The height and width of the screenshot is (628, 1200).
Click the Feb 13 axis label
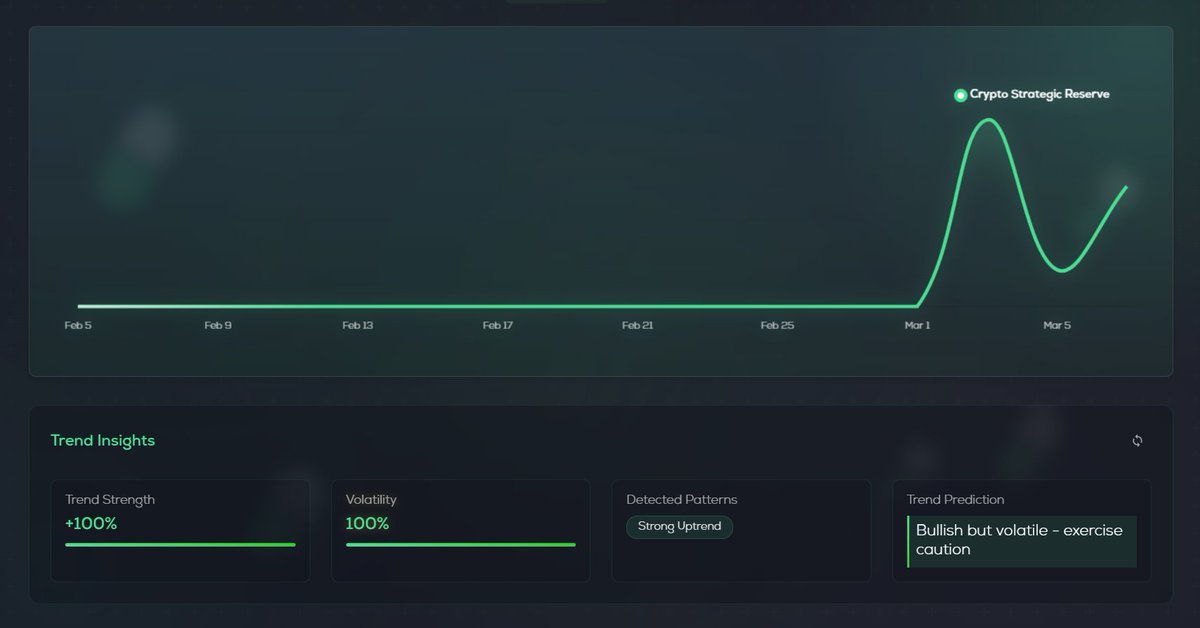point(358,326)
